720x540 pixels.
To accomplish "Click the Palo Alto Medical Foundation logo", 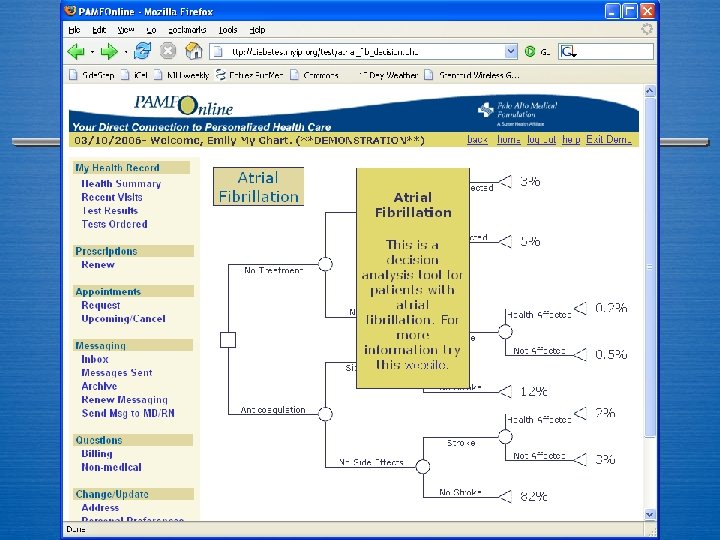I will point(517,113).
